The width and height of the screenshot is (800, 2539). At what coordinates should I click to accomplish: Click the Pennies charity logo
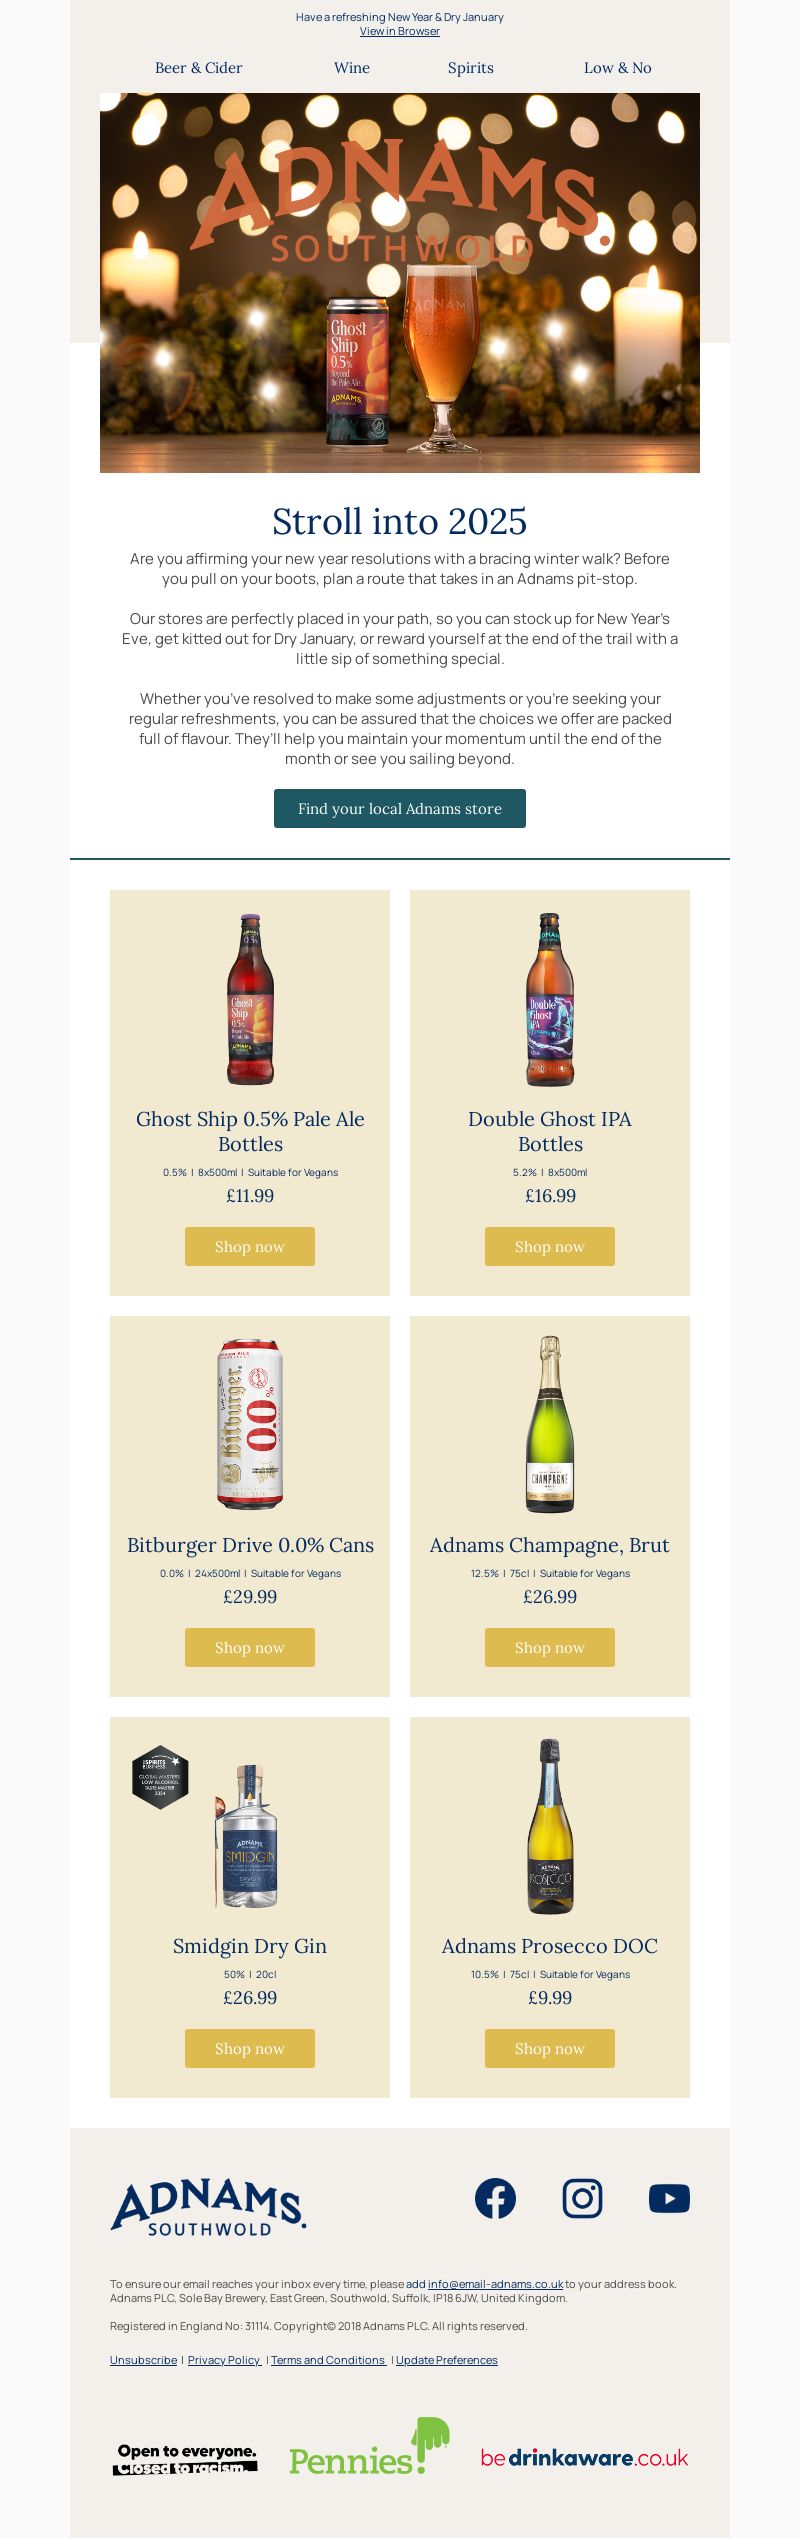coord(369,2447)
